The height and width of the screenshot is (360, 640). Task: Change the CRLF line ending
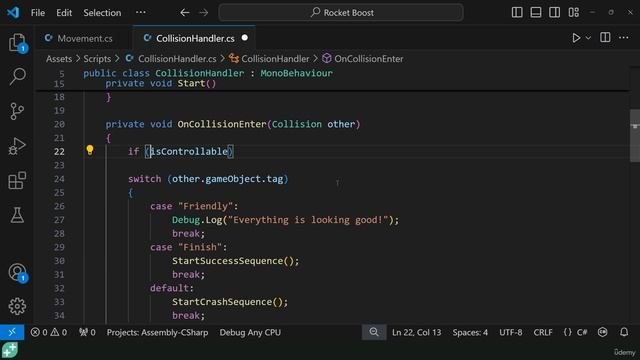tap(543, 332)
